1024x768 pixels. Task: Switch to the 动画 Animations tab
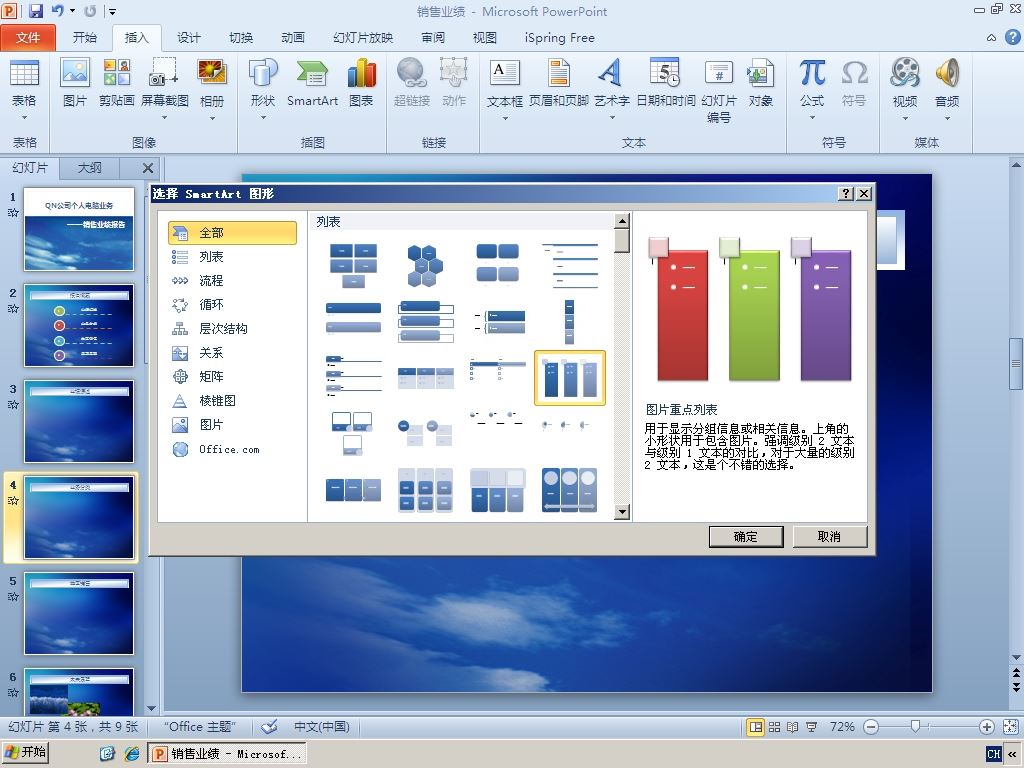click(x=293, y=38)
